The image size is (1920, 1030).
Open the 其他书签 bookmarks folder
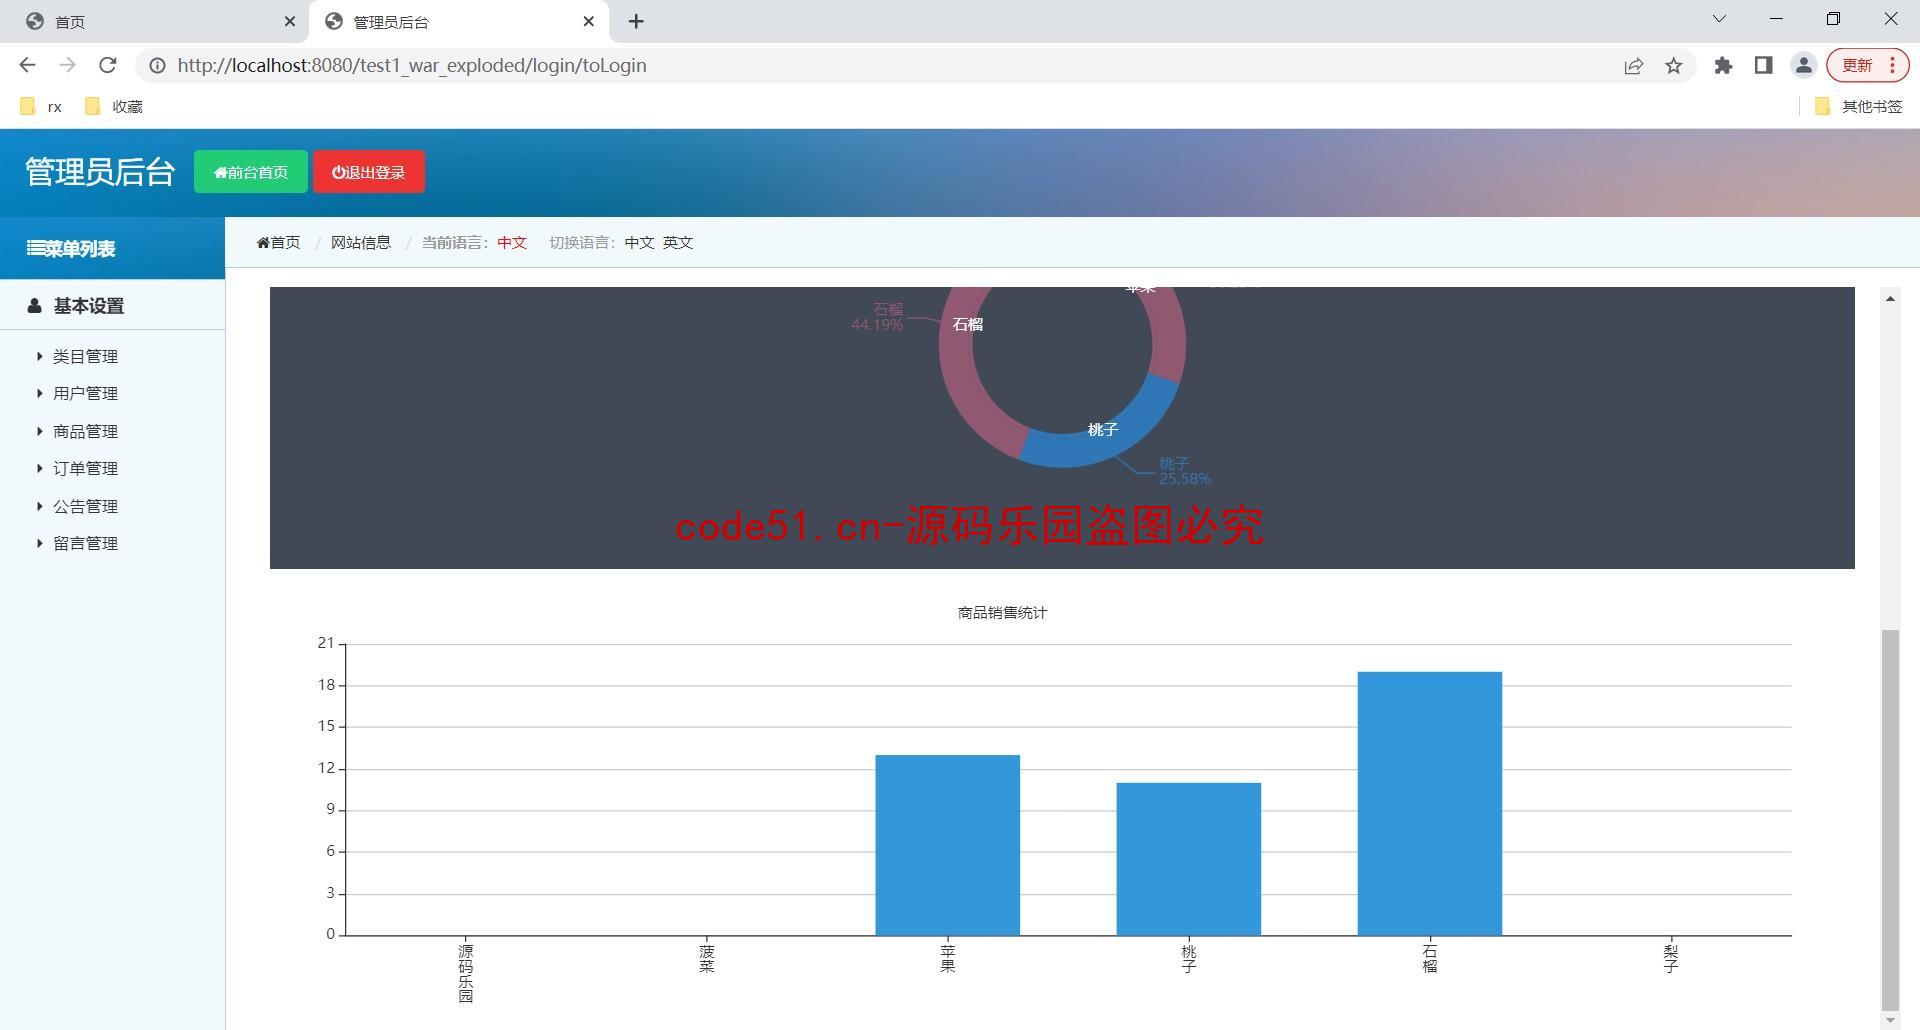coord(1859,107)
